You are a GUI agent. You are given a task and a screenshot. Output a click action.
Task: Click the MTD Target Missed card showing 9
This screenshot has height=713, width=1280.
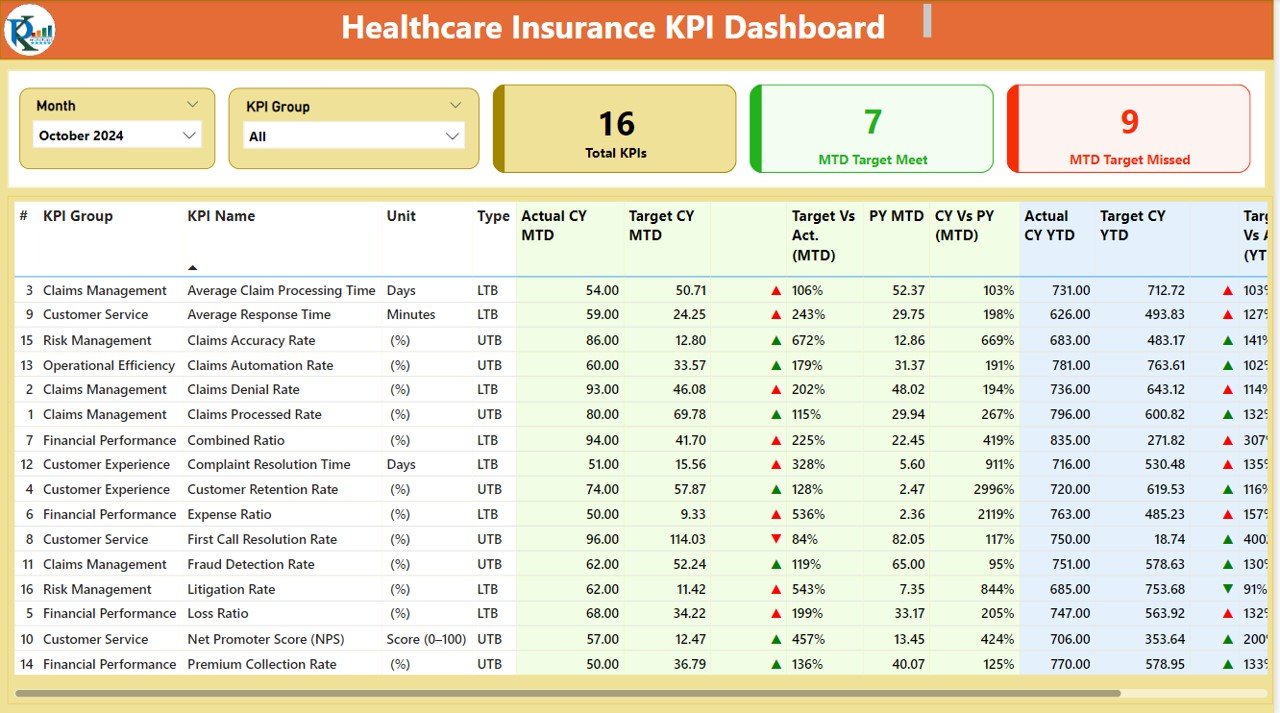pyautogui.click(x=1129, y=129)
